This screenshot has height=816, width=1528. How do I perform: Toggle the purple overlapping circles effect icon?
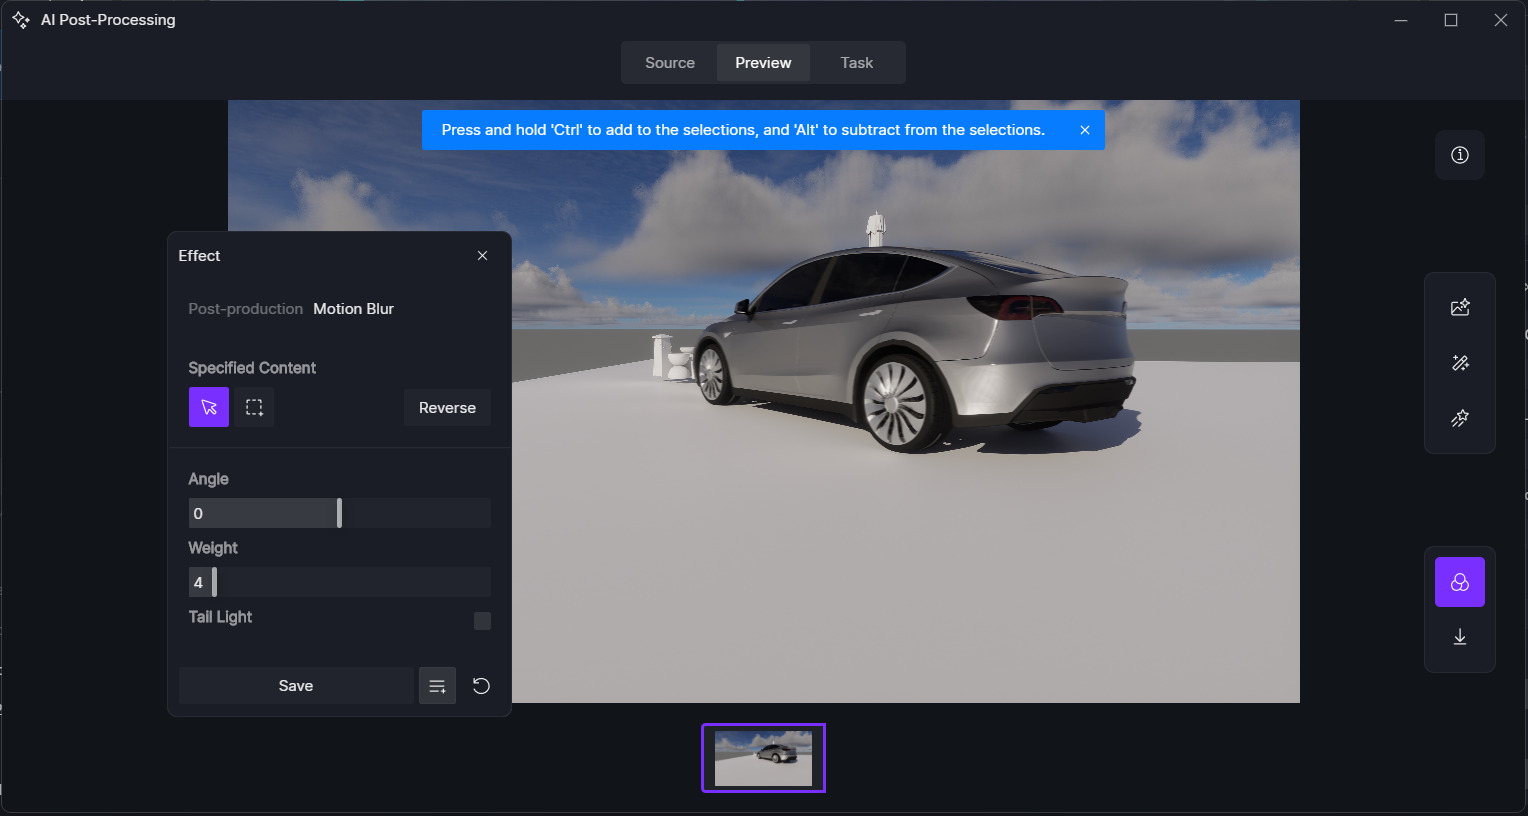(1459, 582)
